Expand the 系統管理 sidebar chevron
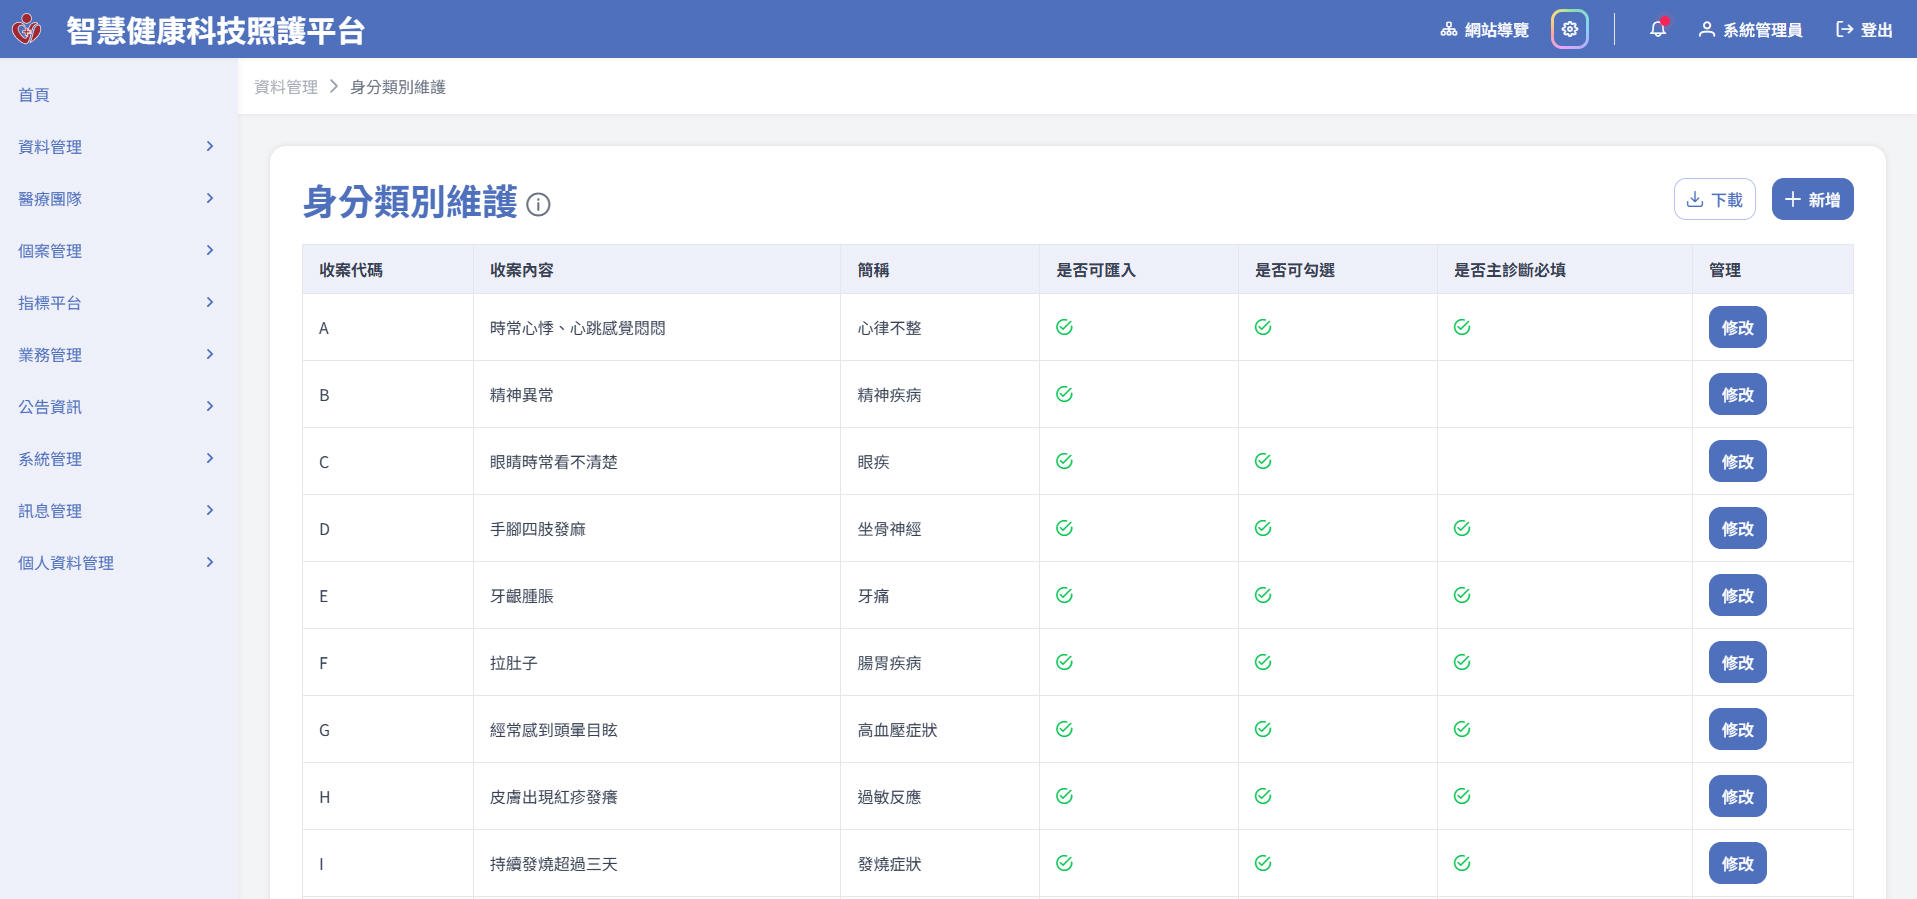This screenshot has width=1917, height=899. click(209, 459)
